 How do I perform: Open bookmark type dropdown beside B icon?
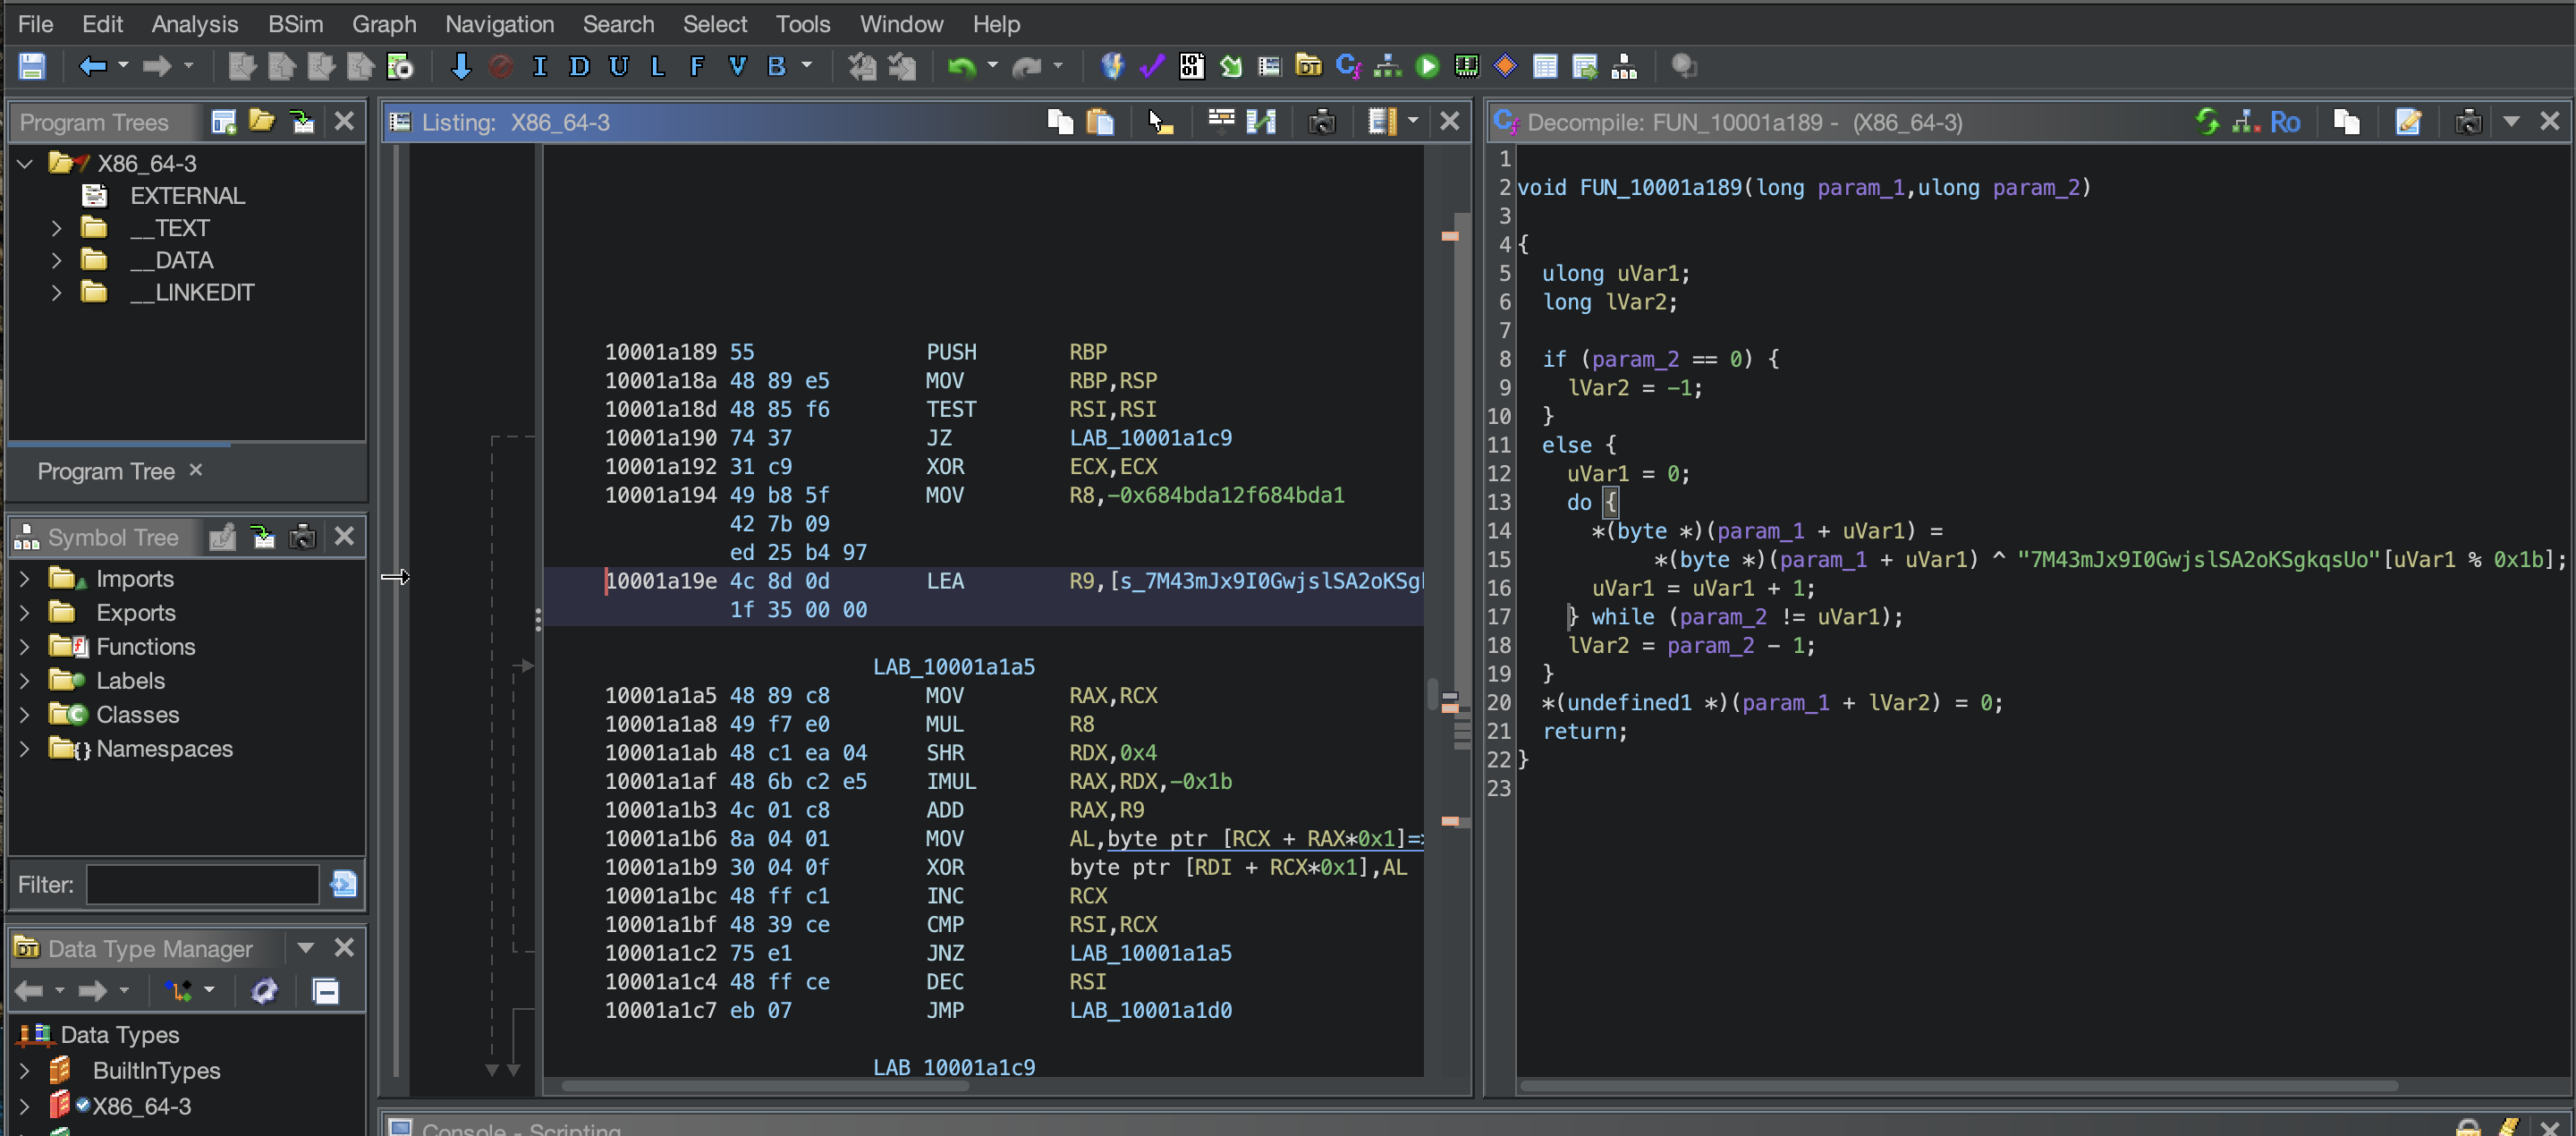pos(806,66)
